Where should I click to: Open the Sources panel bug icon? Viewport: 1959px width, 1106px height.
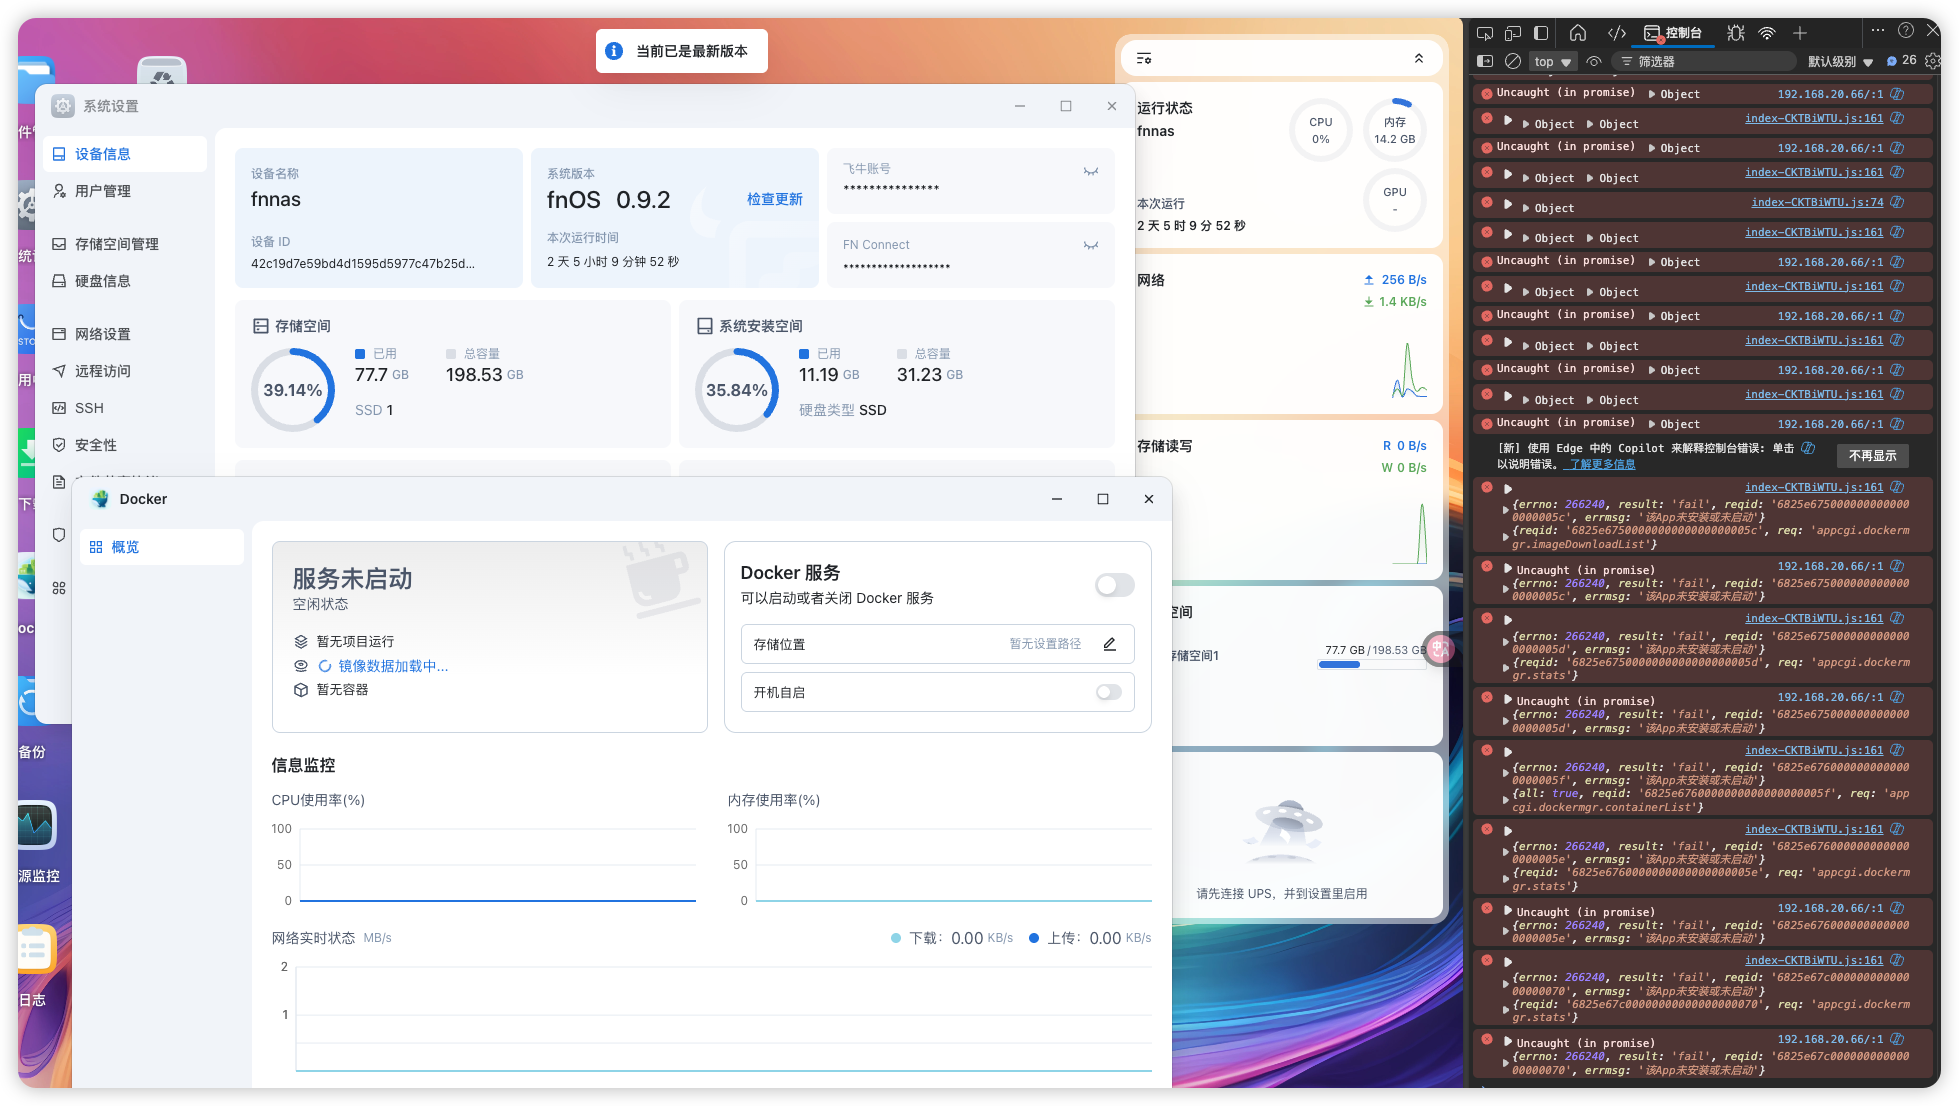(1736, 33)
